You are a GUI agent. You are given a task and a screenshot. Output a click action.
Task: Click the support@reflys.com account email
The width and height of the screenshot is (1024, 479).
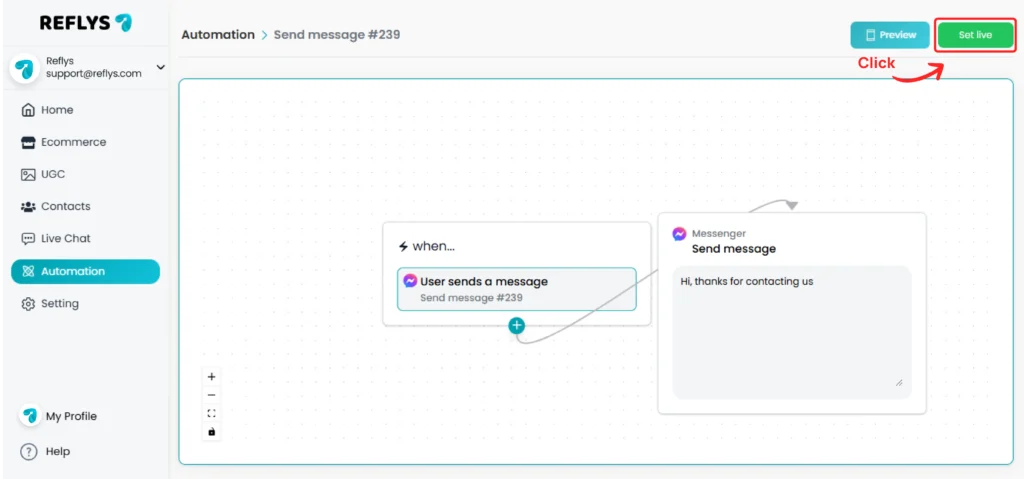[x=93, y=74]
